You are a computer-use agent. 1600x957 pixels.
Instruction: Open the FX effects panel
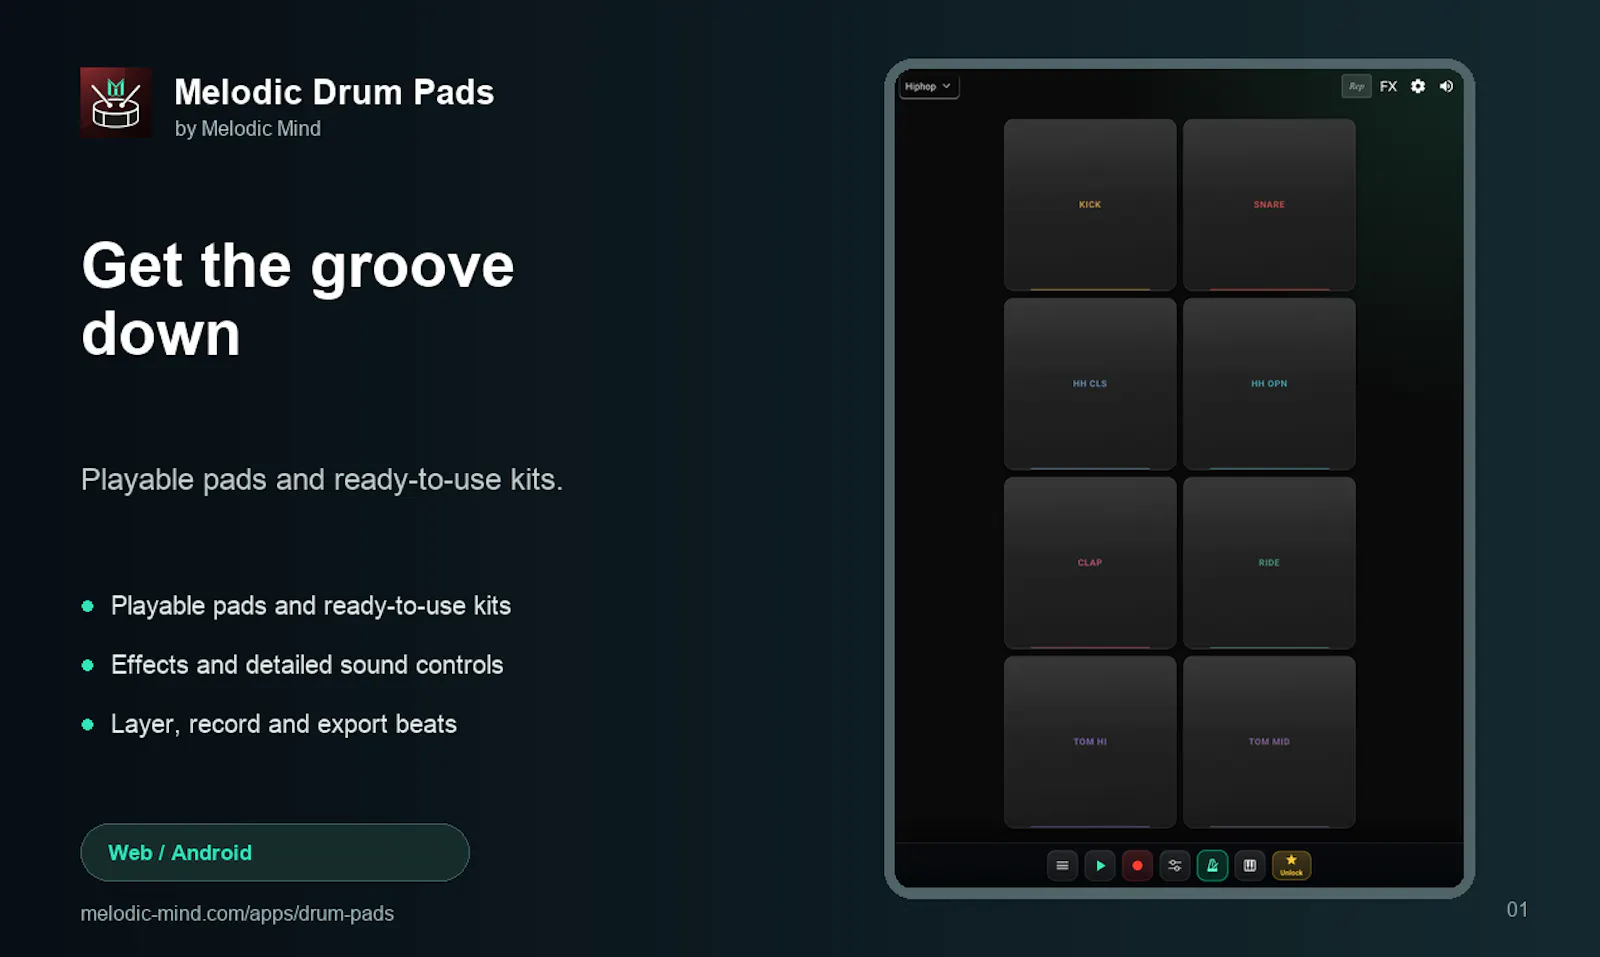point(1388,87)
